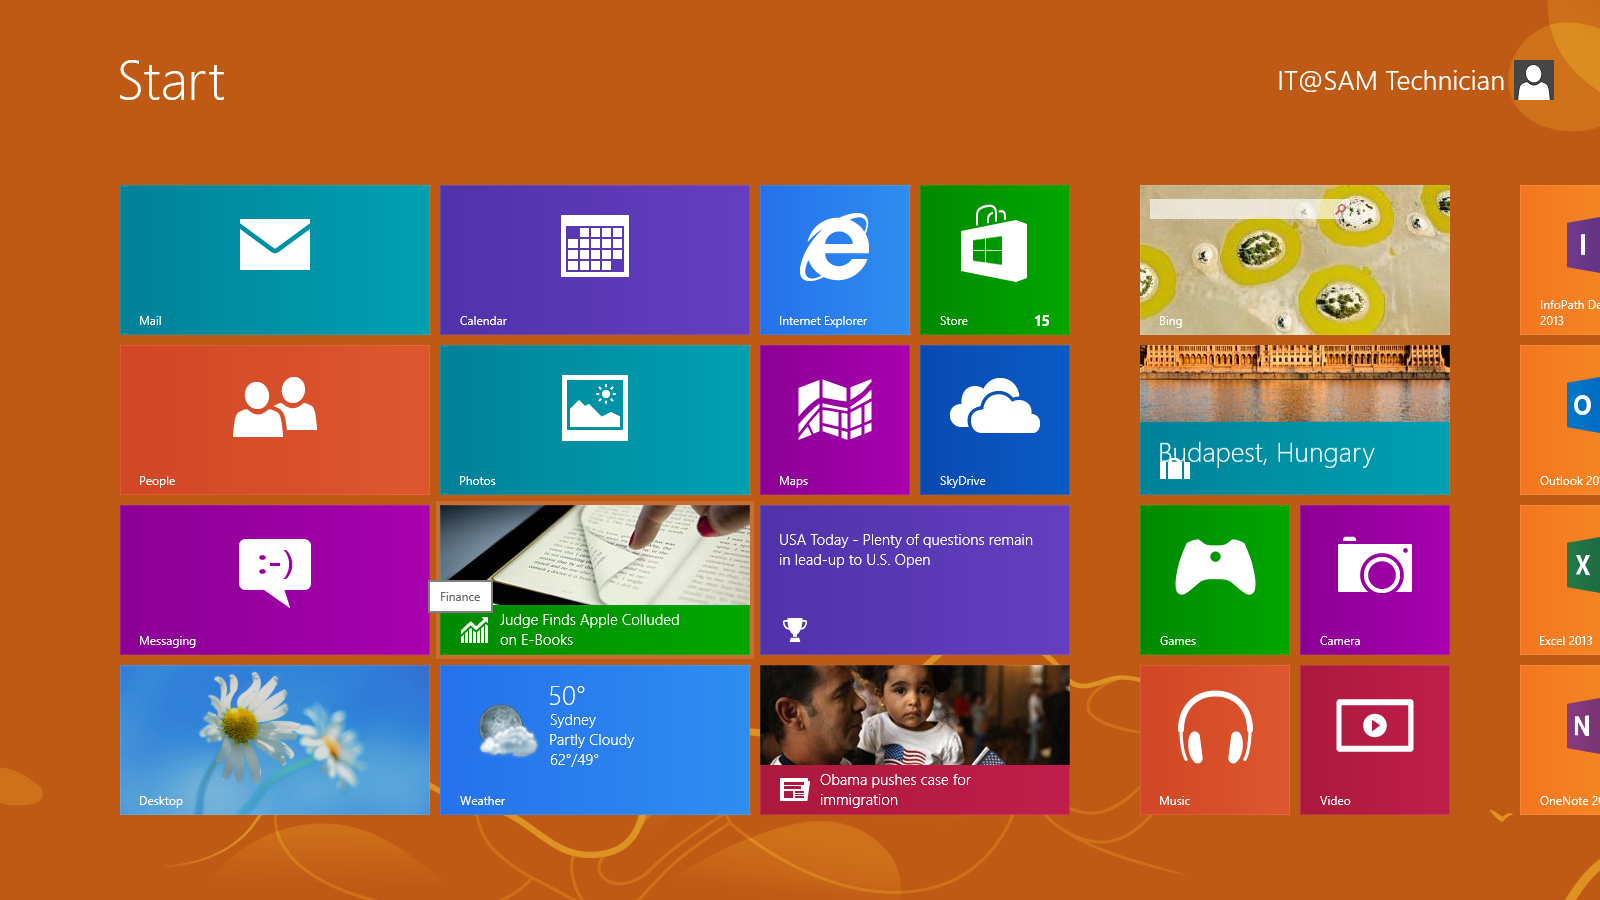Open the Photos tile
Viewport: 1600px width, 900px height.
coord(595,420)
